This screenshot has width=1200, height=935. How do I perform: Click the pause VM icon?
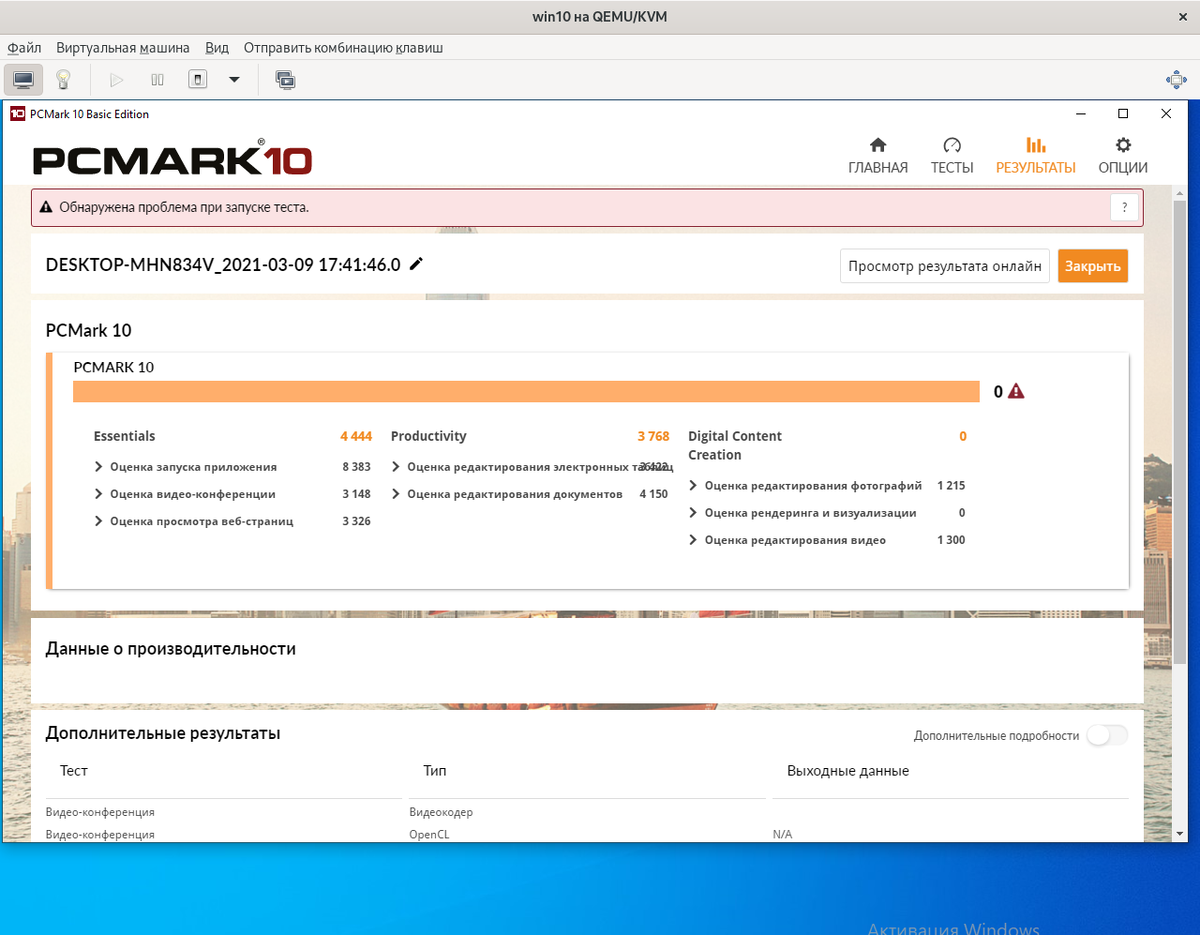[x=157, y=79]
